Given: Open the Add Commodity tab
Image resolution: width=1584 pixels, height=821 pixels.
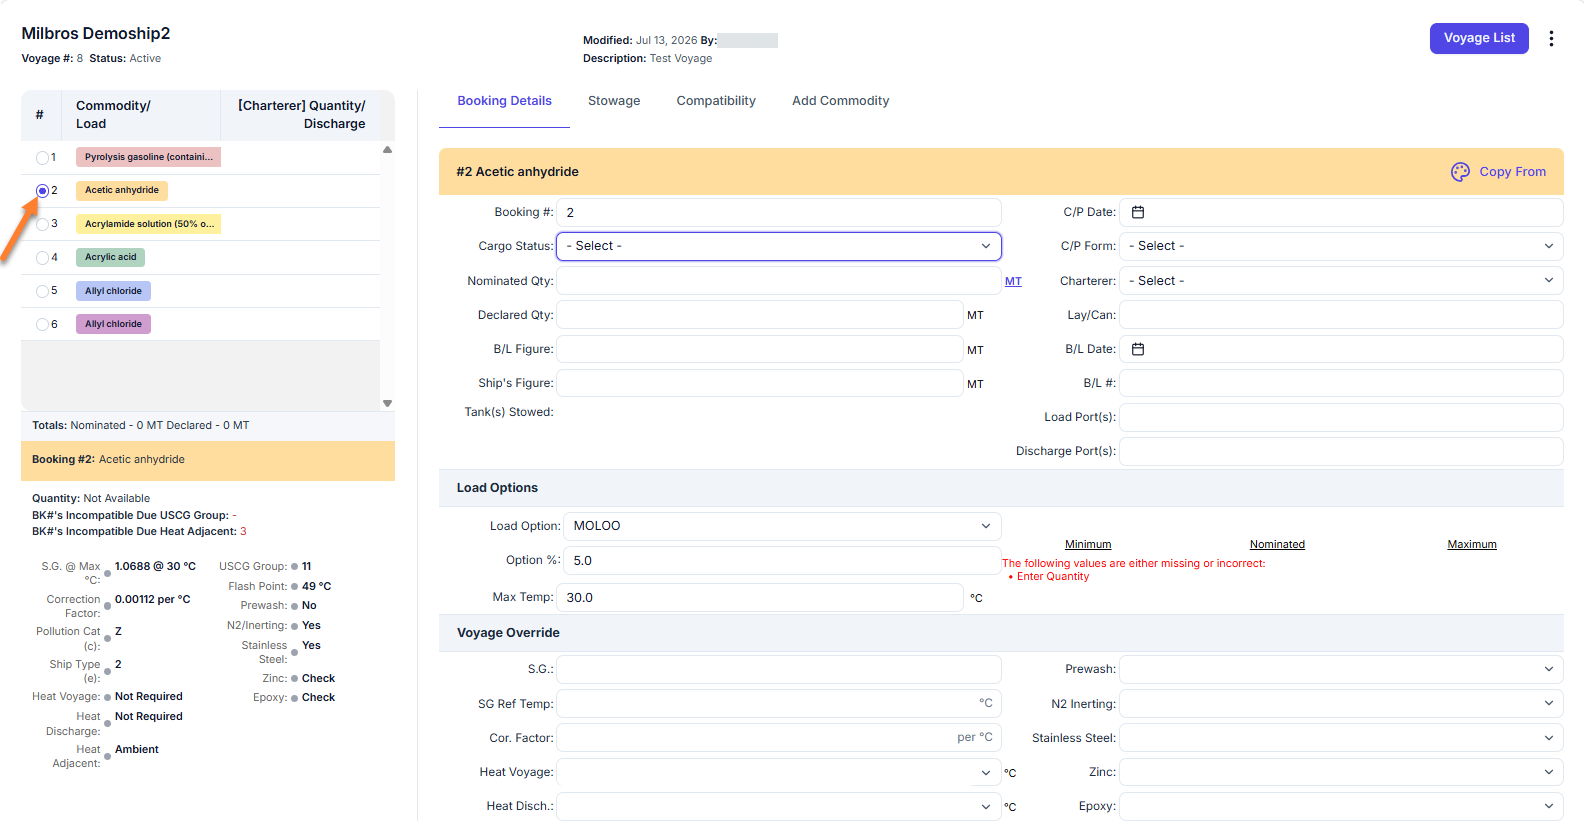Looking at the screenshot, I should coord(840,101).
